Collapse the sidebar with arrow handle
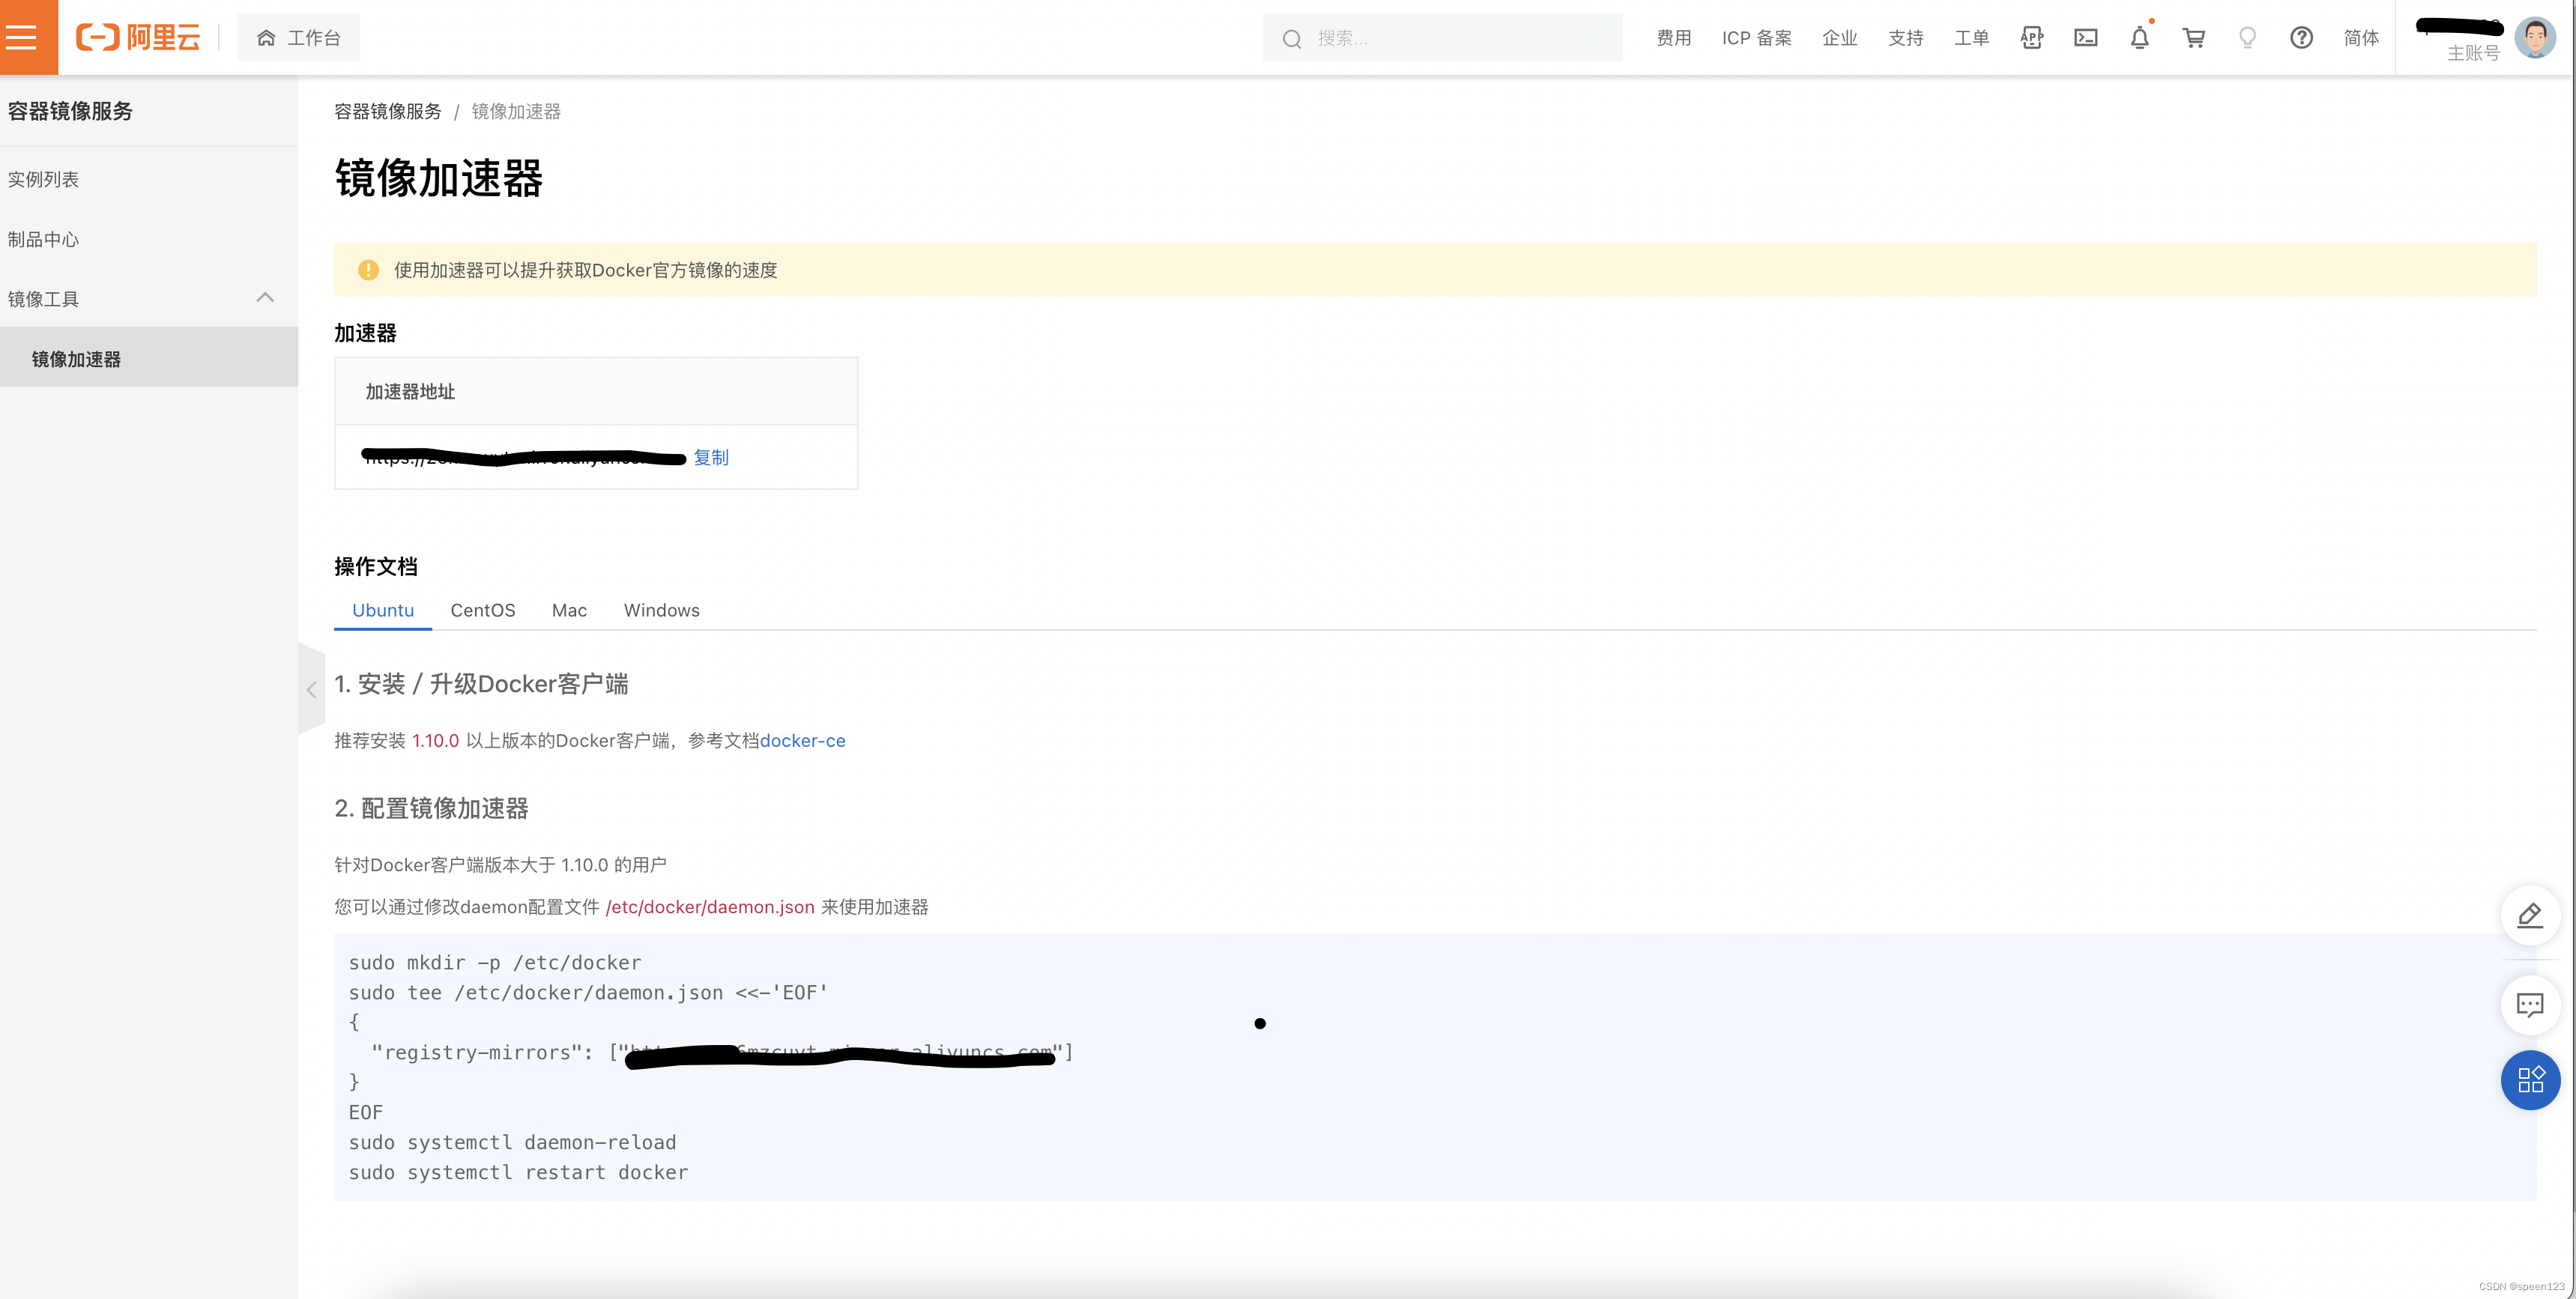 311,690
